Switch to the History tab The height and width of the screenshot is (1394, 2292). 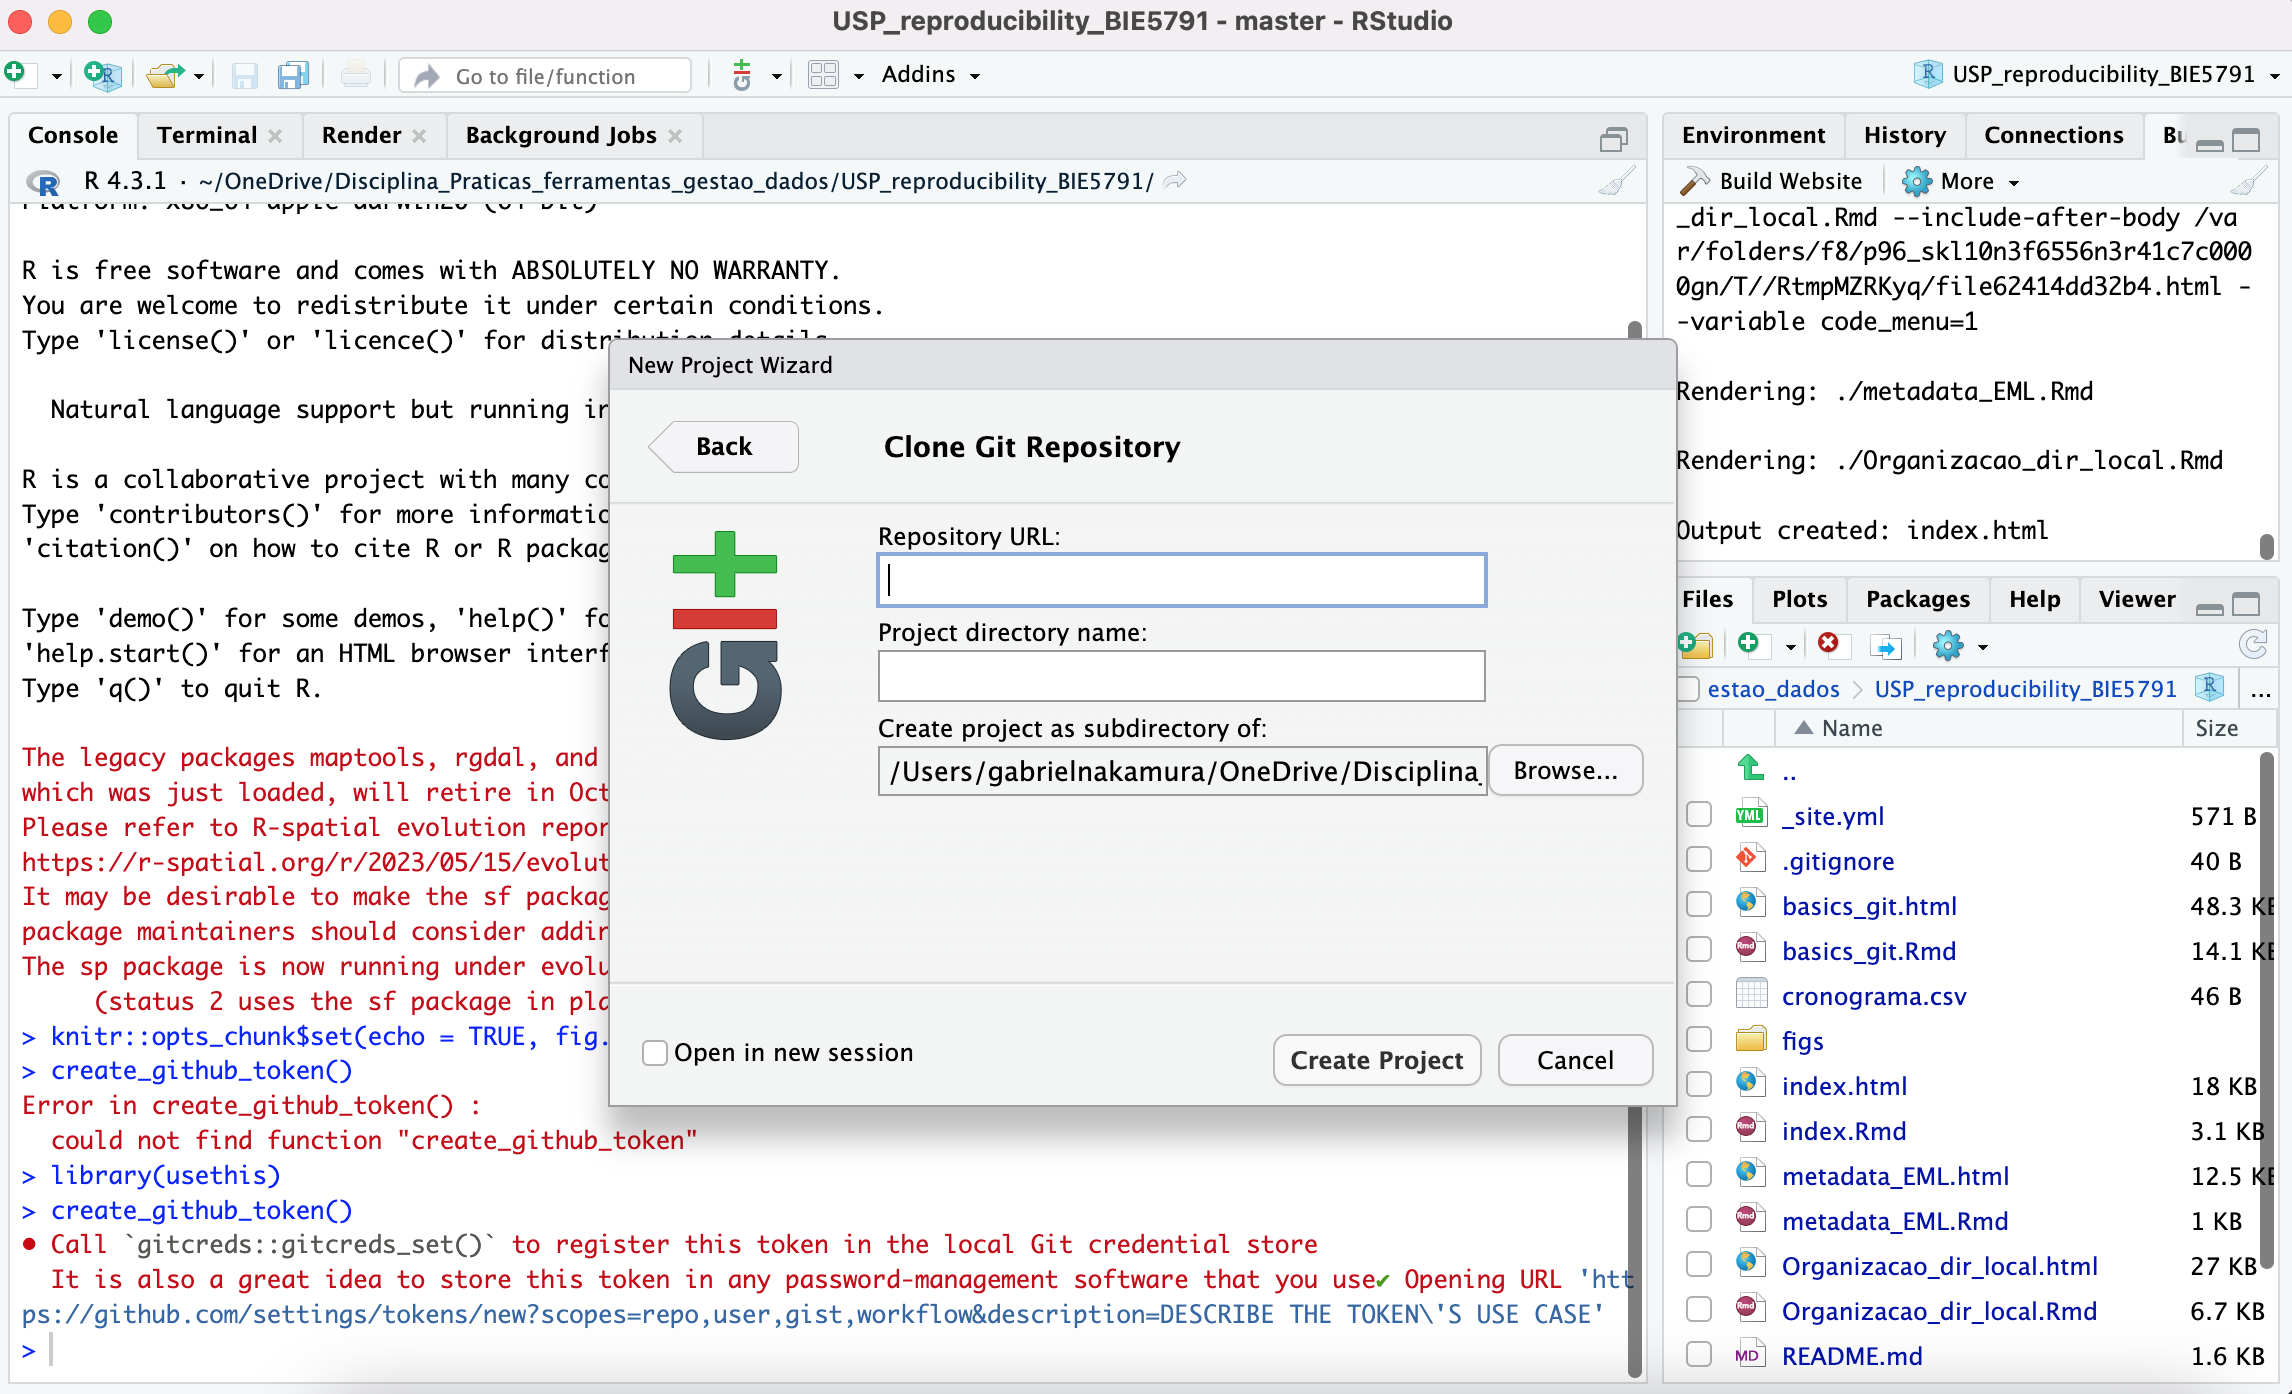1905,136
